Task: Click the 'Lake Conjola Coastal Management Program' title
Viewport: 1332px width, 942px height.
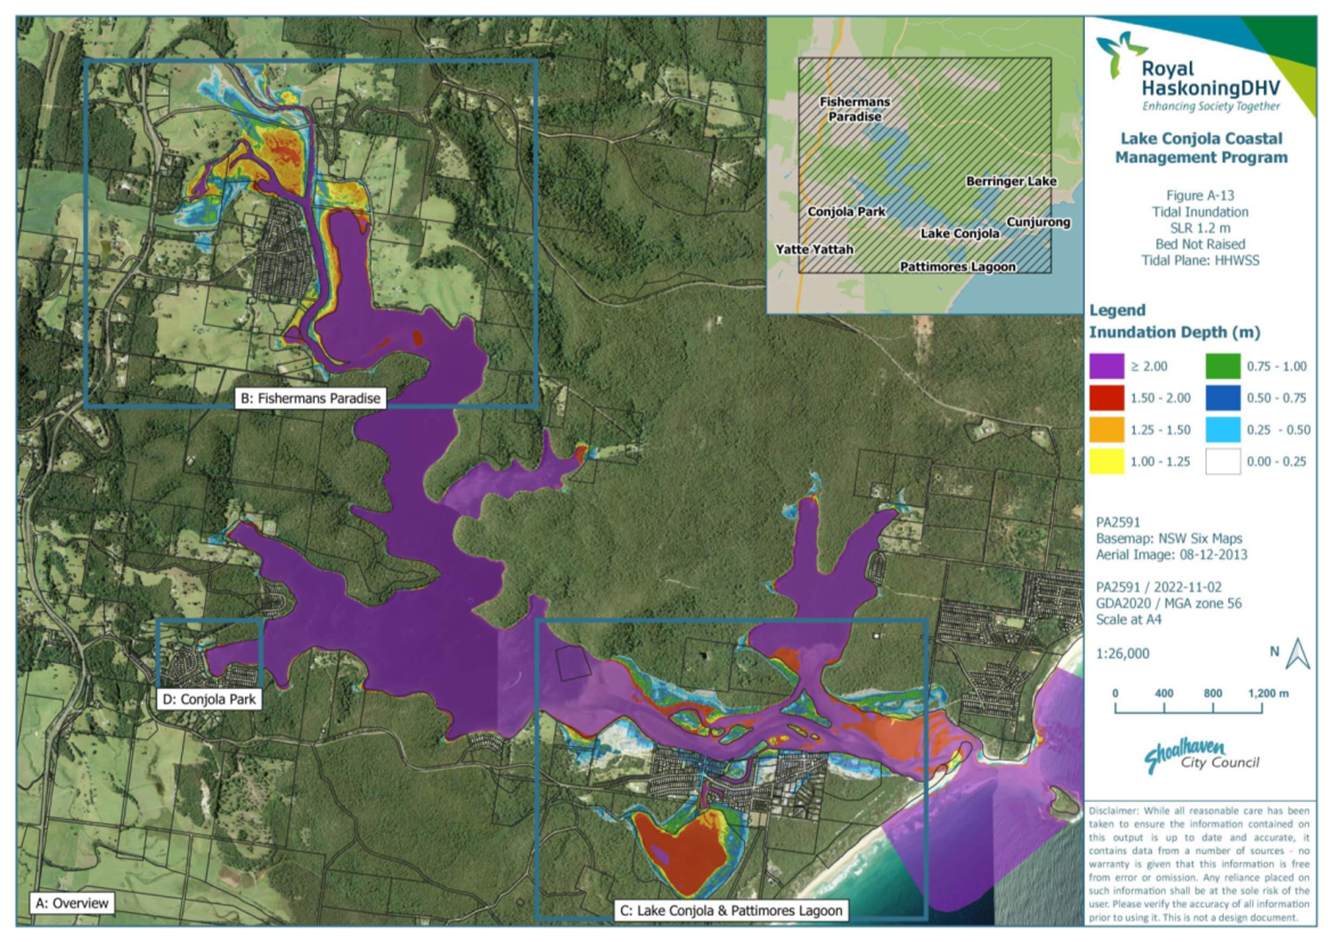Action: click(1201, 148)
